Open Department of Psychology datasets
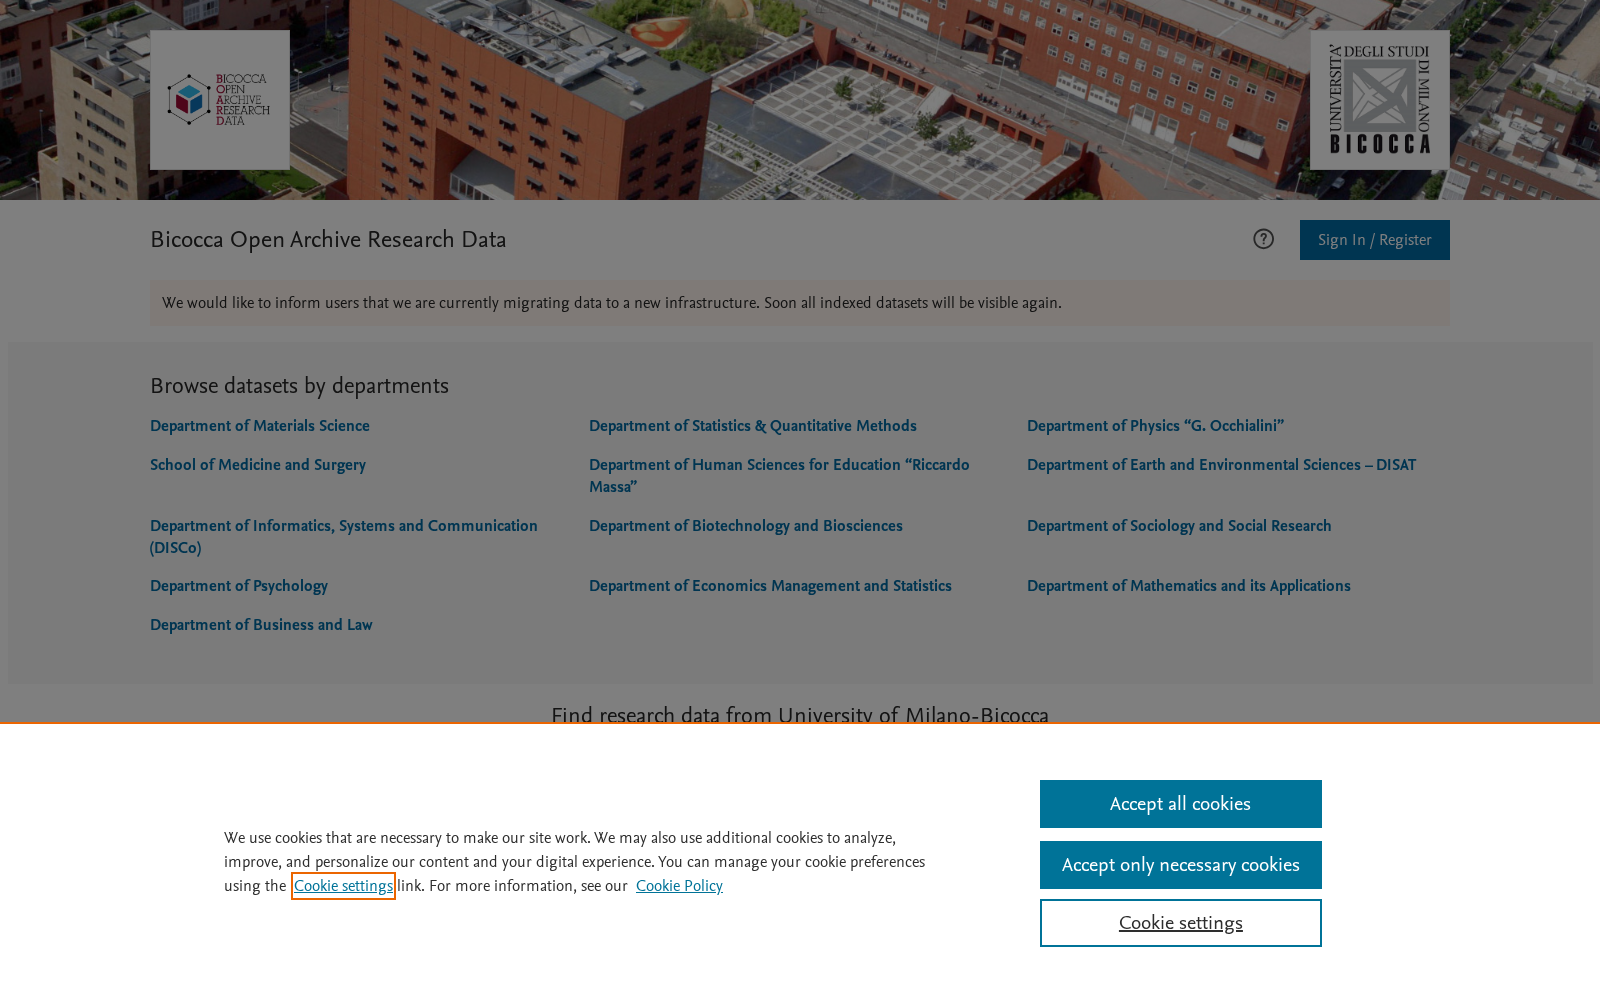This screenshot has width=1600, height=1000. 239,586
